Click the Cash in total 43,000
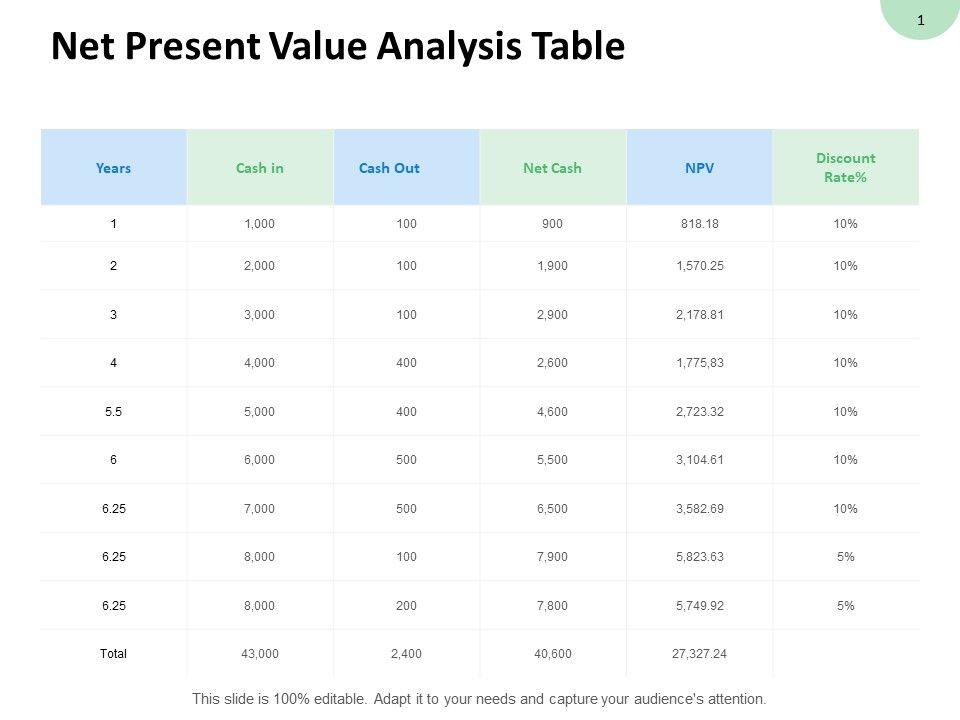The width and height of the screenshot is (960, 720). click(260, 653)
